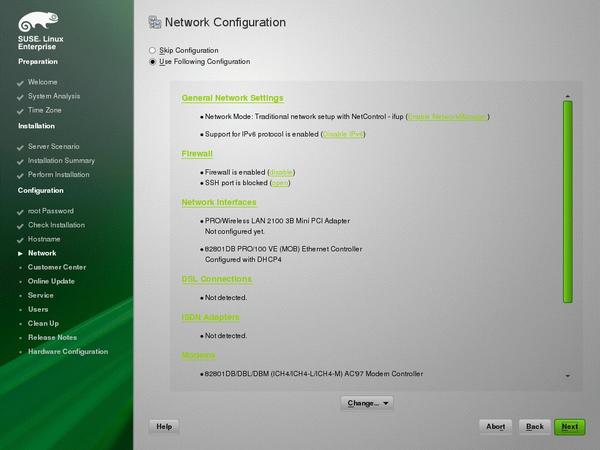The height and width of the screenshot is (450, 600).
Task: Click the arrow marker beside Network
Action: coord(20,253)
